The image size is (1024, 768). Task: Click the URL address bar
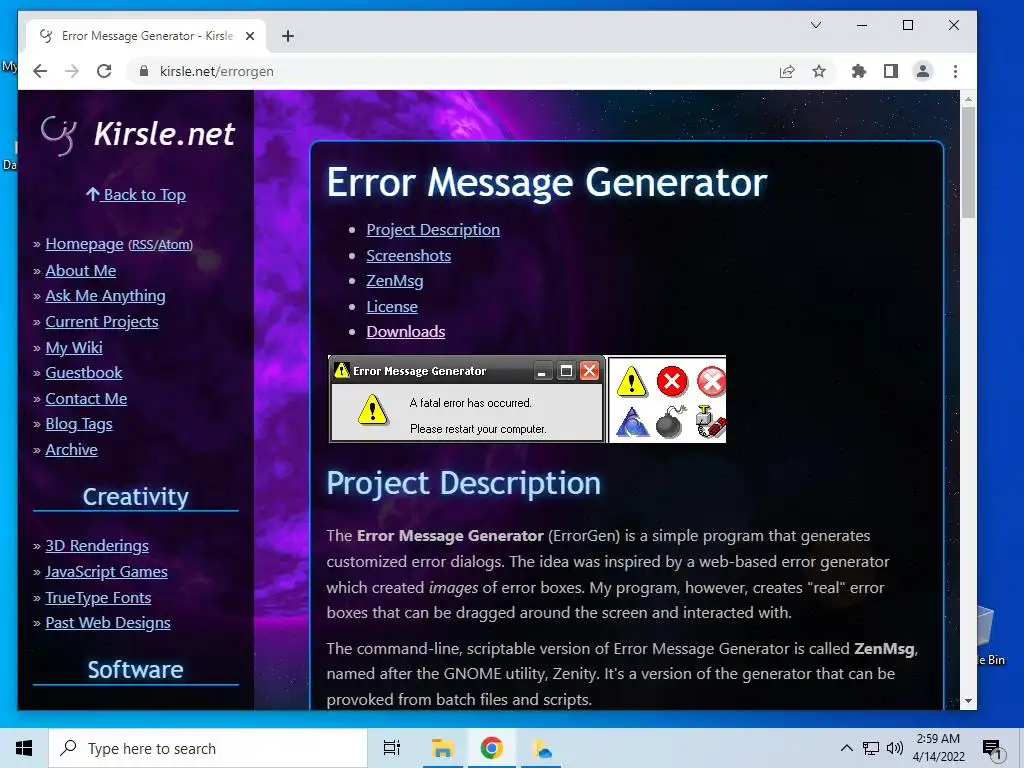coord(451,71)
